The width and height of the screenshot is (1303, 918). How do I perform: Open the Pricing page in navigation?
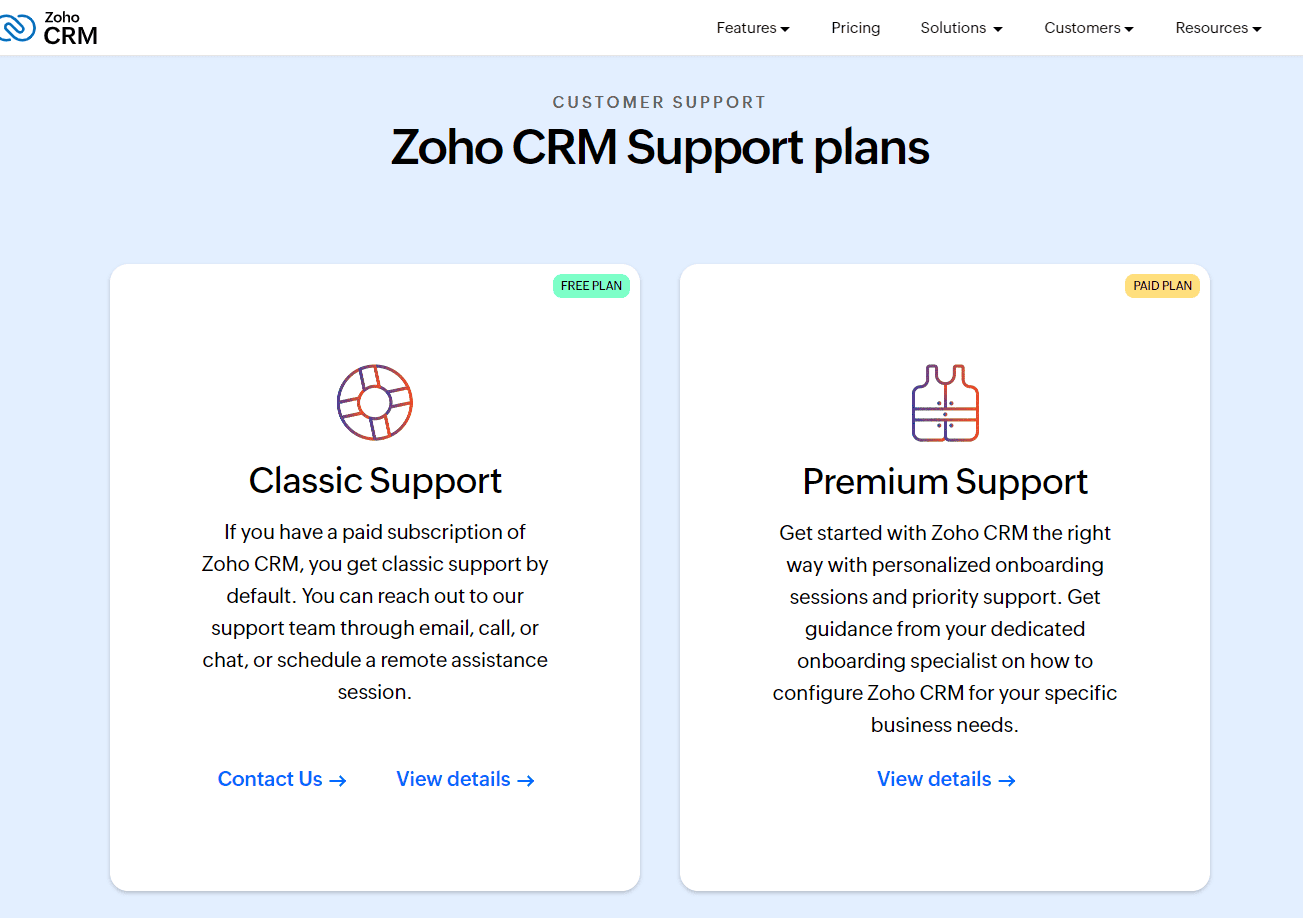tap(856, 28)
